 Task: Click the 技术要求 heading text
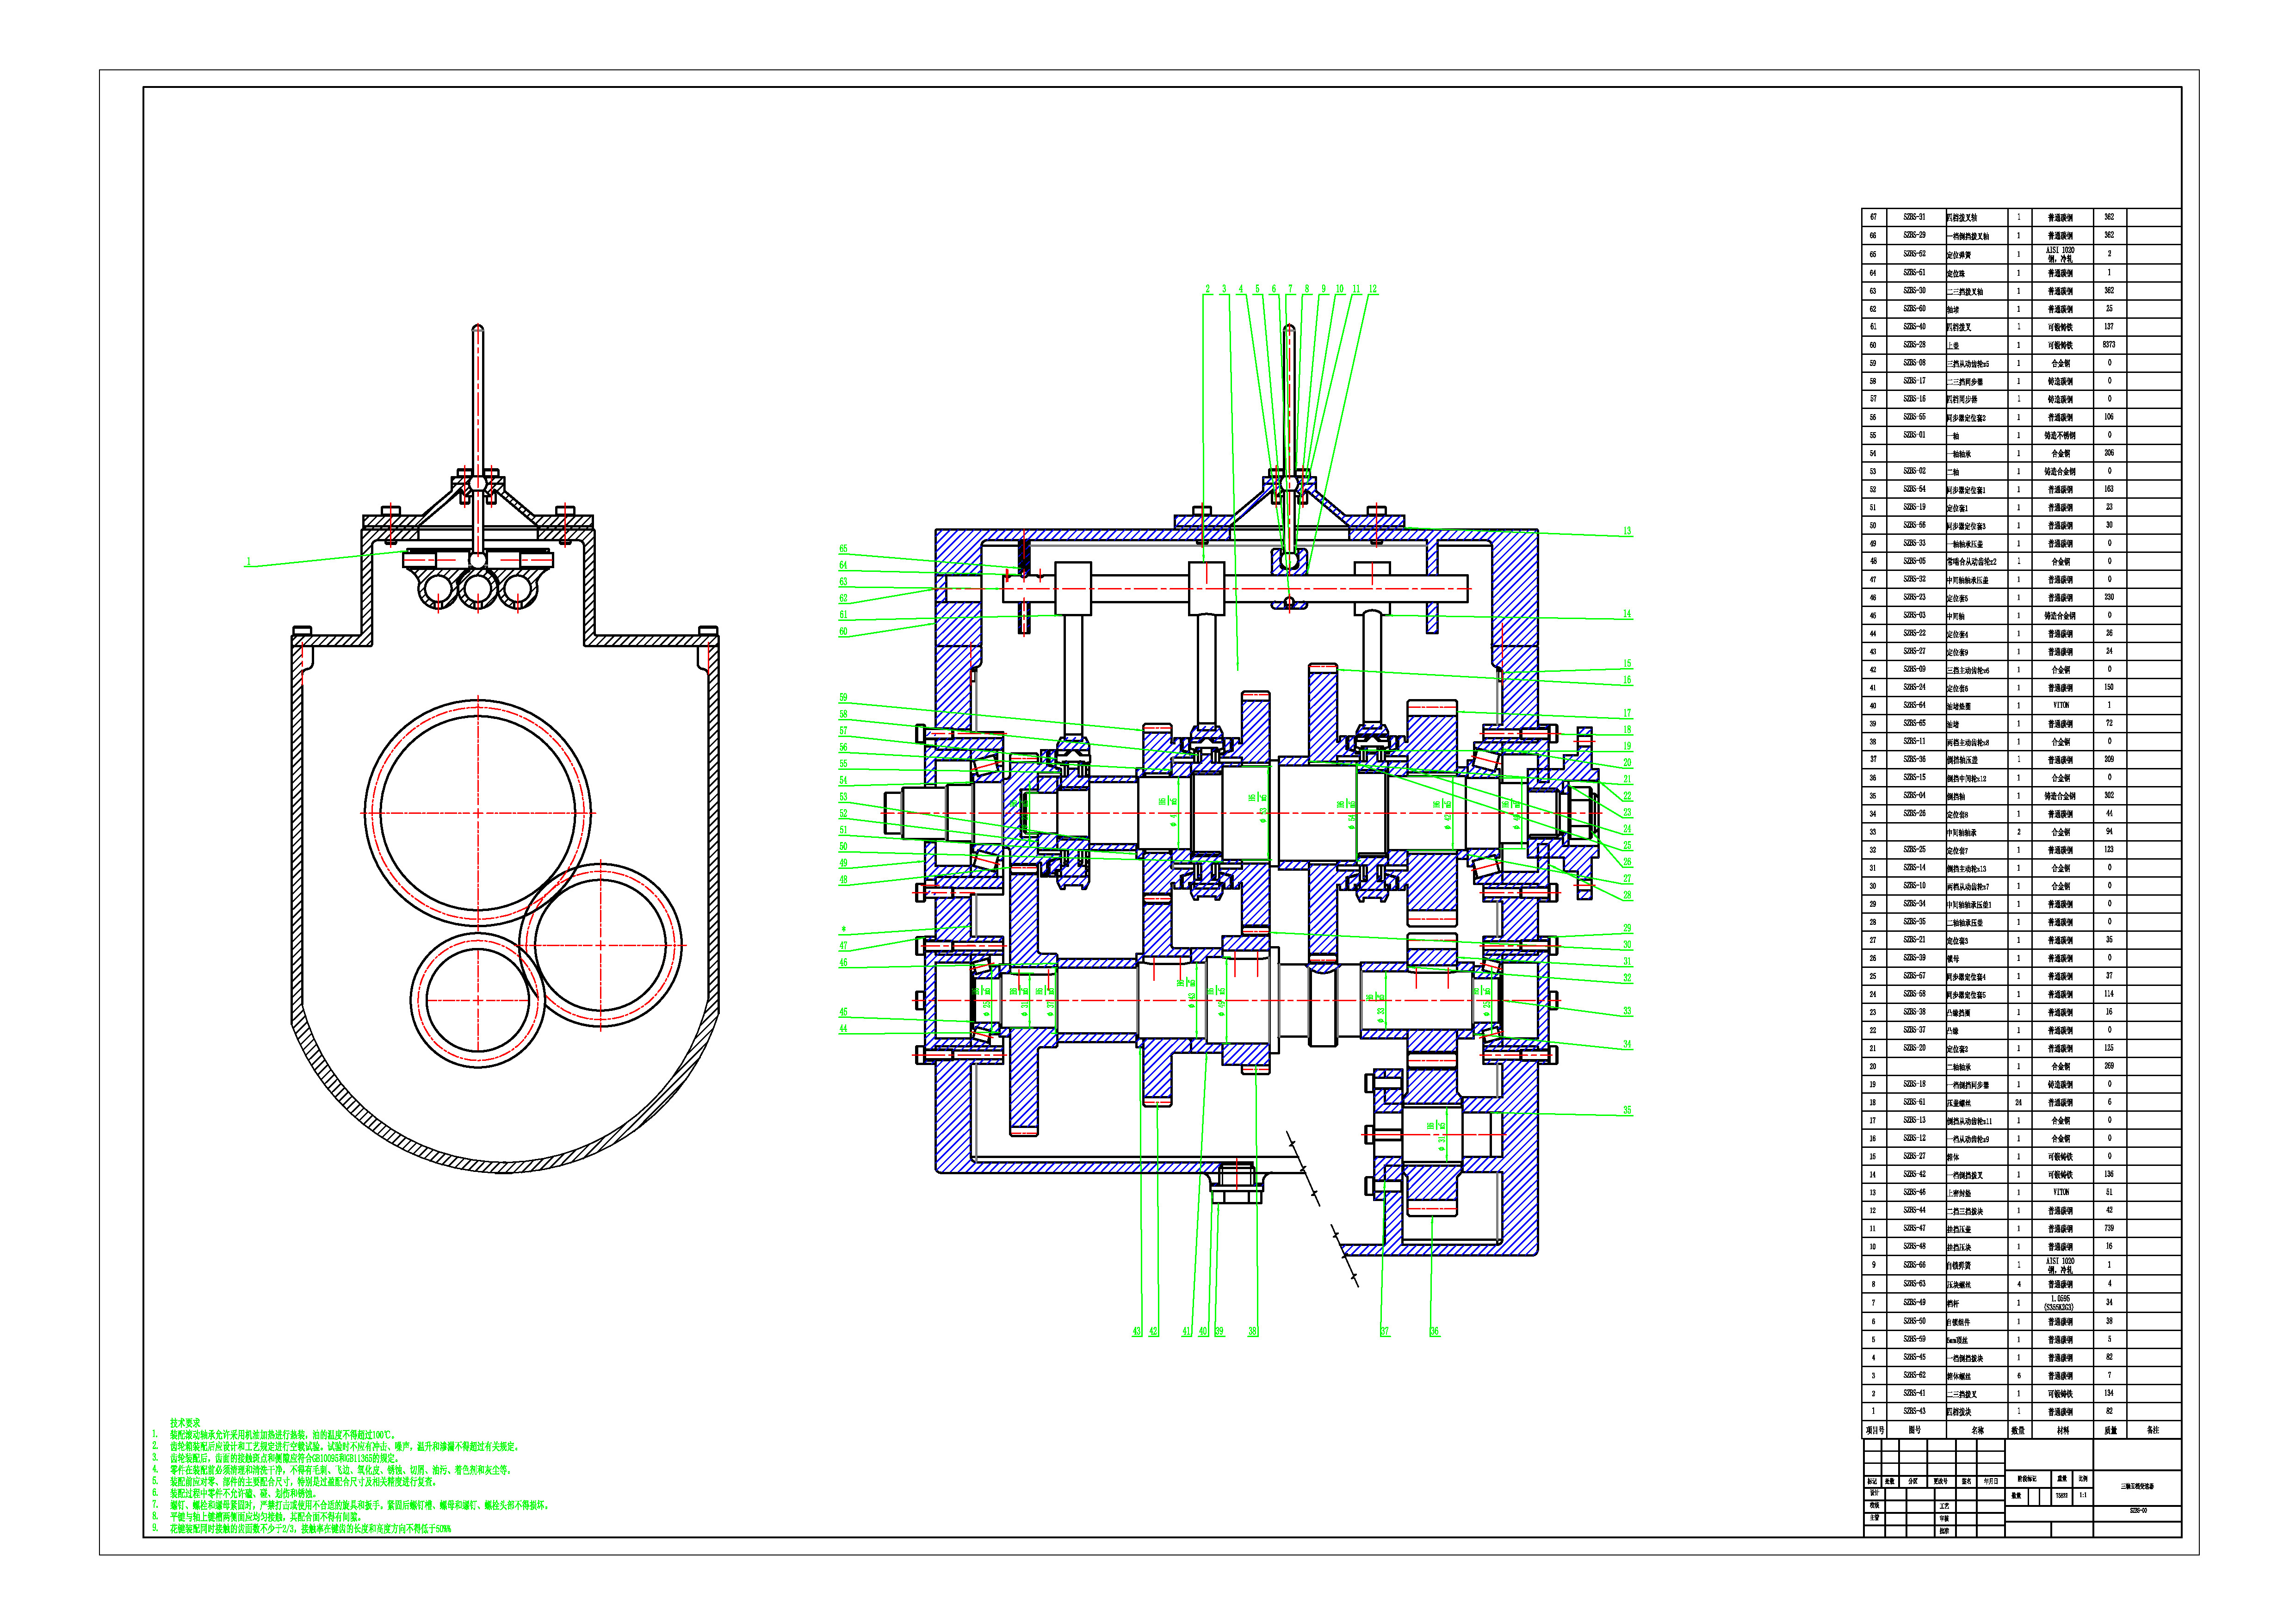coord(185,1422)
